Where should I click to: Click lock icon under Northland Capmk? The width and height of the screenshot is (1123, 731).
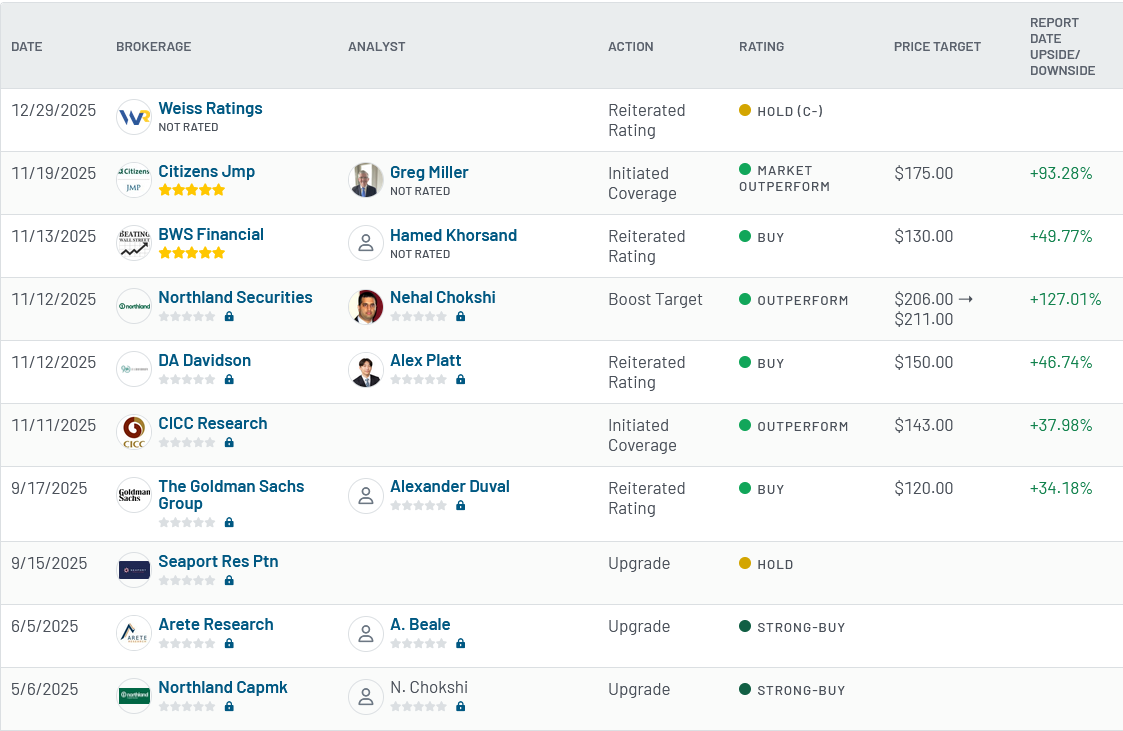[229, 706]
